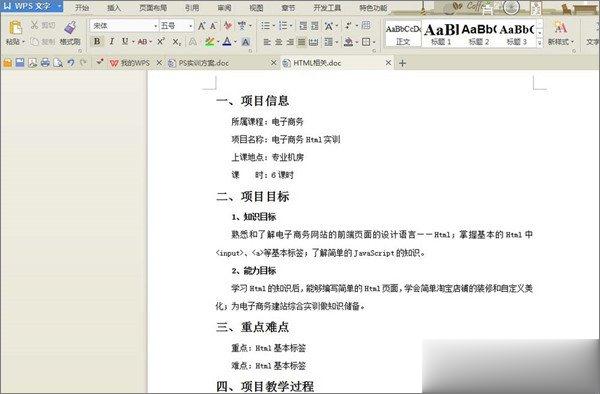Switch to the 引用 tab

[192, 8]
